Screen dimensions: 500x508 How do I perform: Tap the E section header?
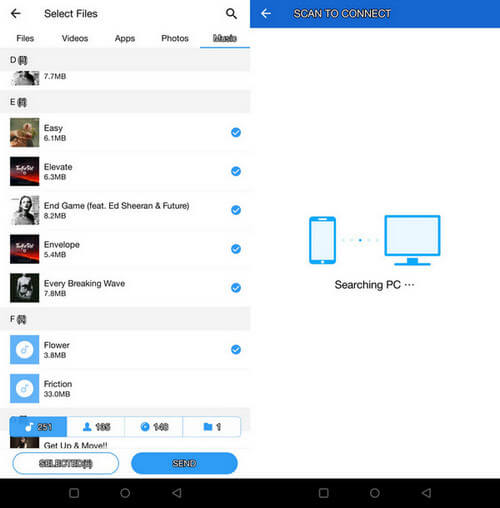pyautogui.click(x=125, y=102)
